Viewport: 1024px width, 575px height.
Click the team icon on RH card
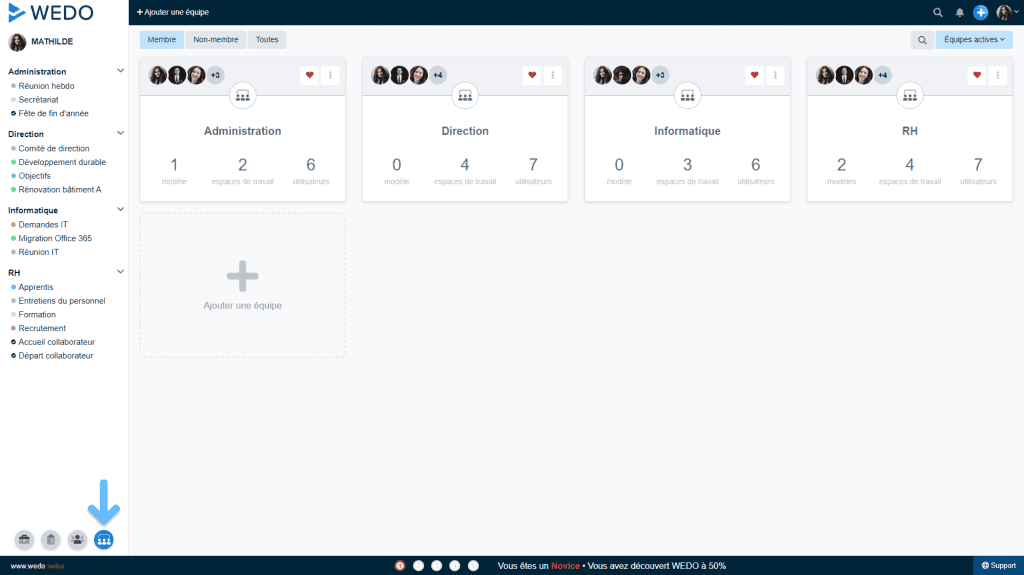[x=910, y=96]
